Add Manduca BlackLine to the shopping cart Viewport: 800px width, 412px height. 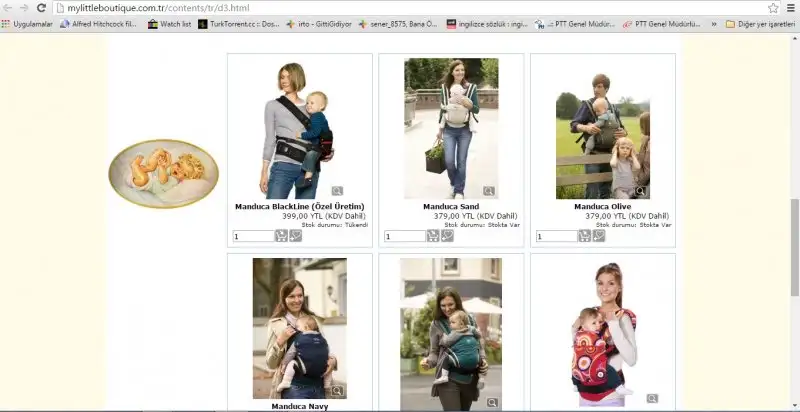tap(281, 236)
